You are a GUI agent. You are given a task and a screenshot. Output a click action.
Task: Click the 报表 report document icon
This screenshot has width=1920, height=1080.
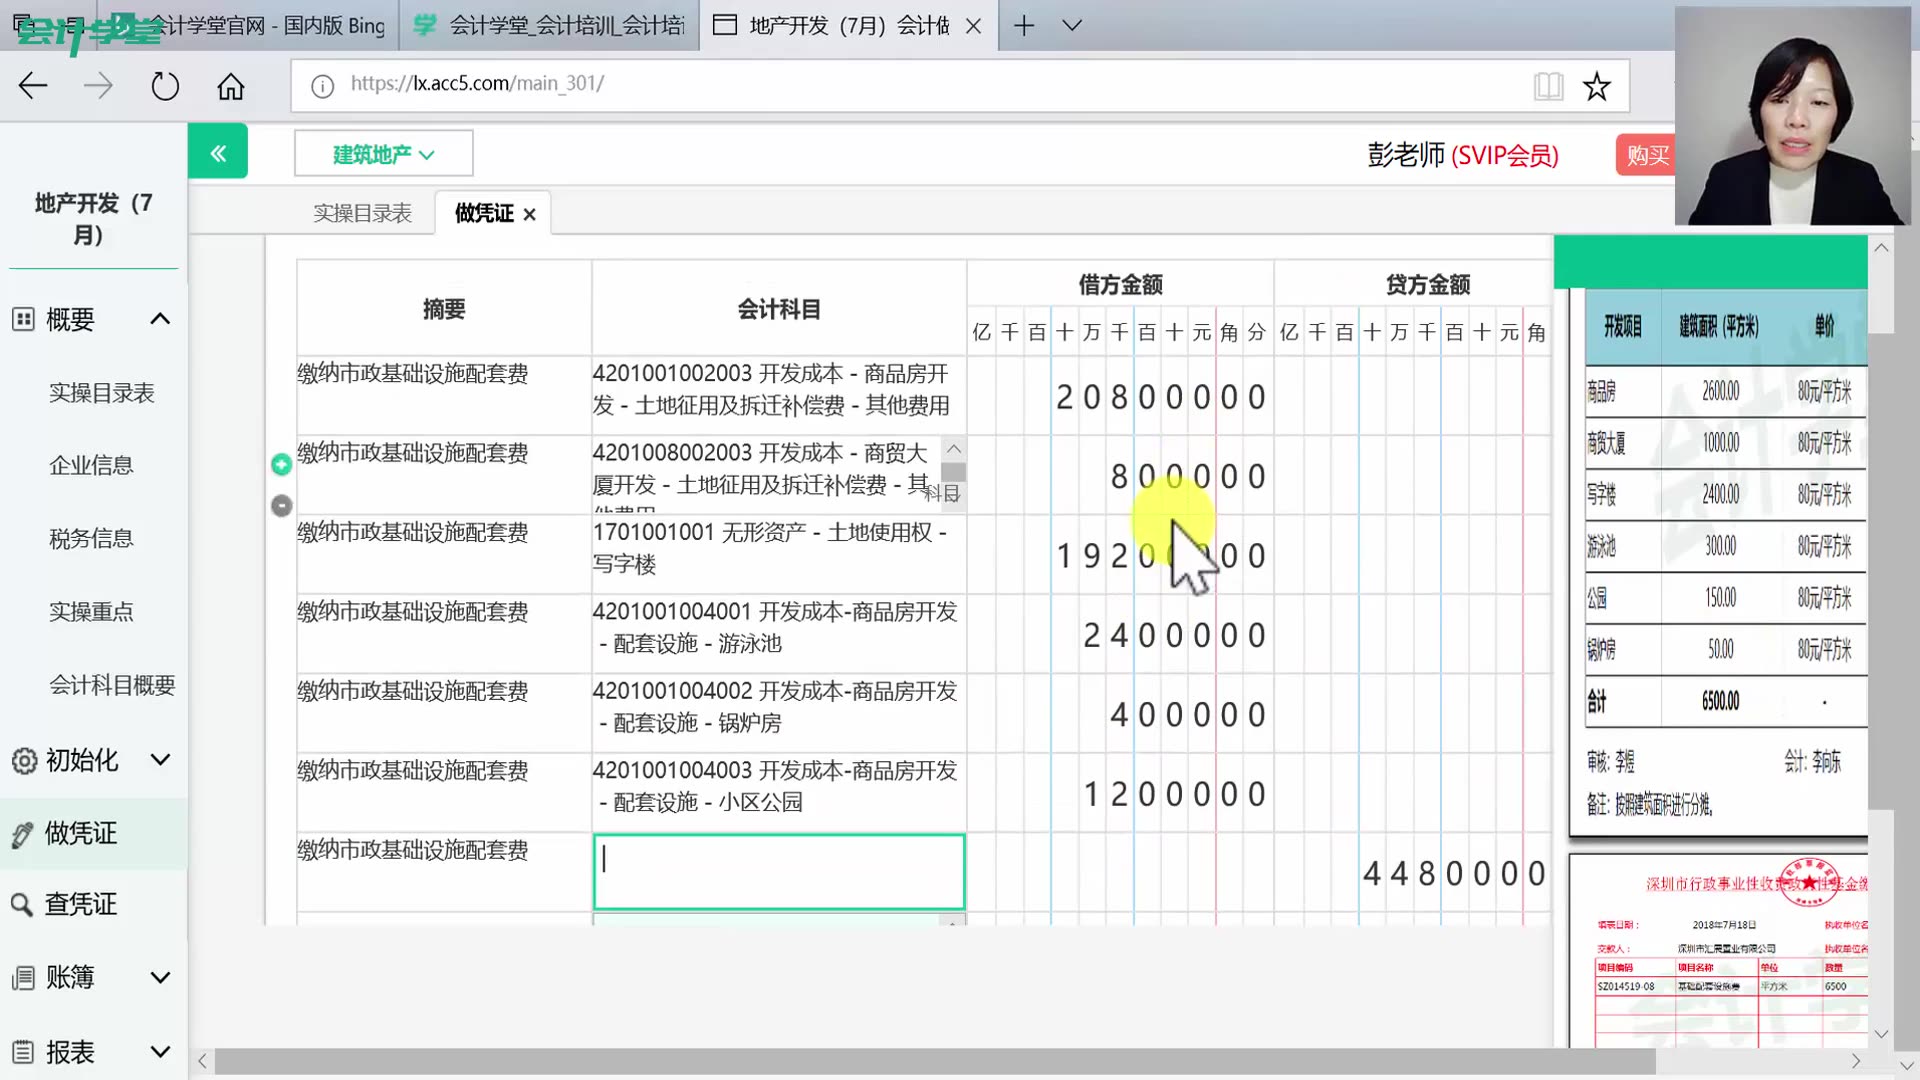click(x=22, y=1051)
